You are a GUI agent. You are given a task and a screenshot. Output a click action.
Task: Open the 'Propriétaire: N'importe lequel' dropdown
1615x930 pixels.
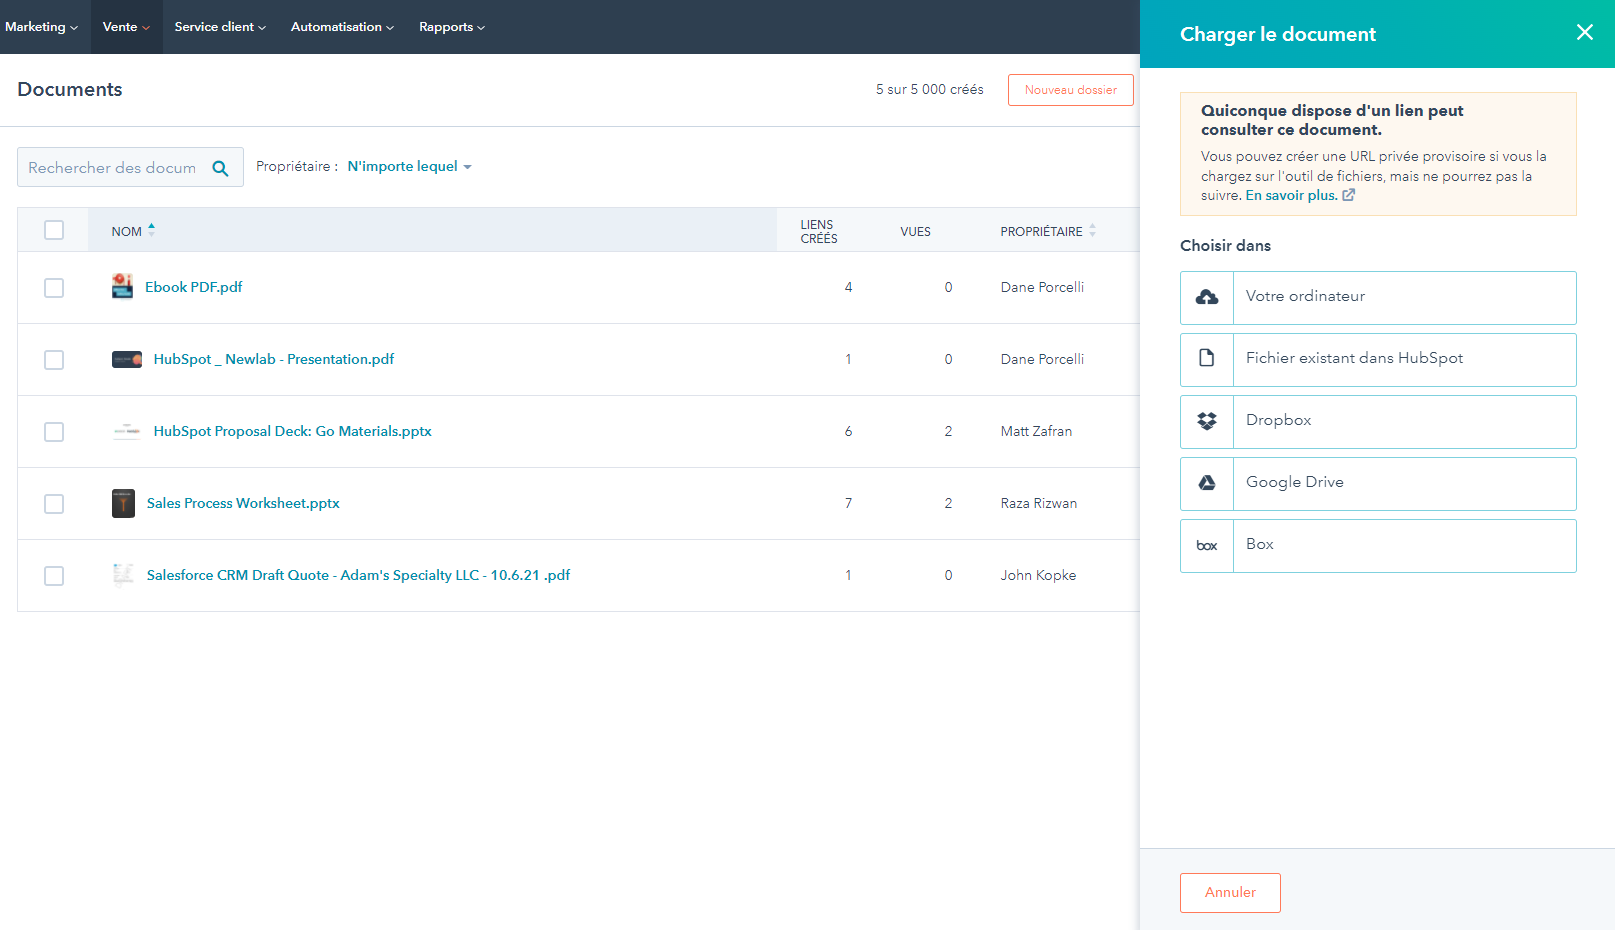point(408,166)
